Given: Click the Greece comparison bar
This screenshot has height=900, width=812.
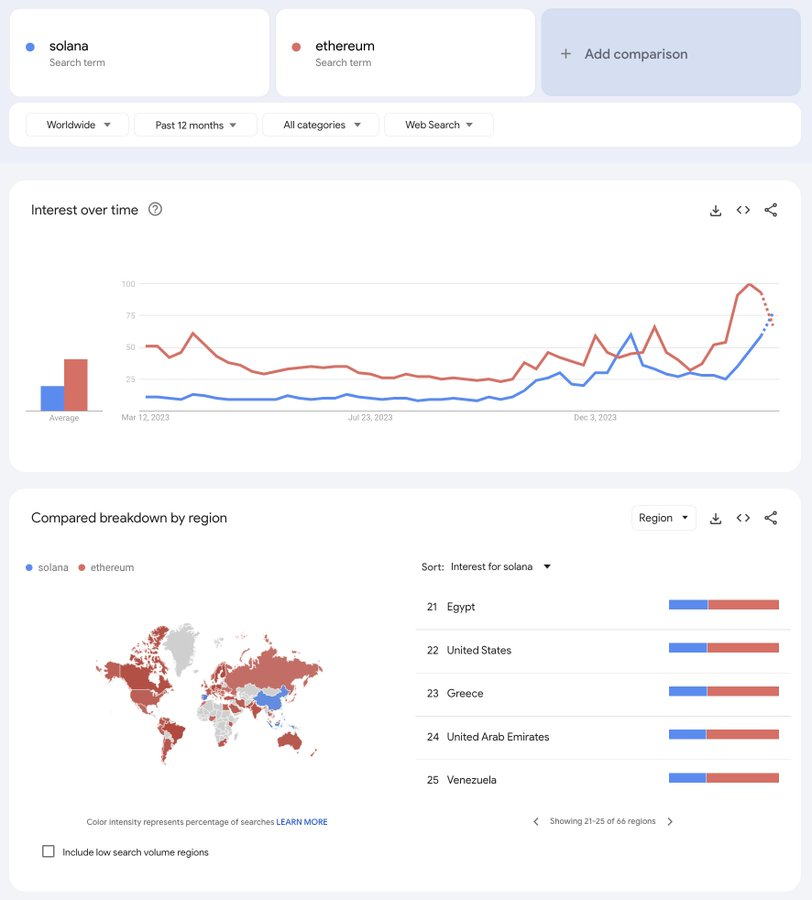Looking at the screenshot, I should [724, 691].
